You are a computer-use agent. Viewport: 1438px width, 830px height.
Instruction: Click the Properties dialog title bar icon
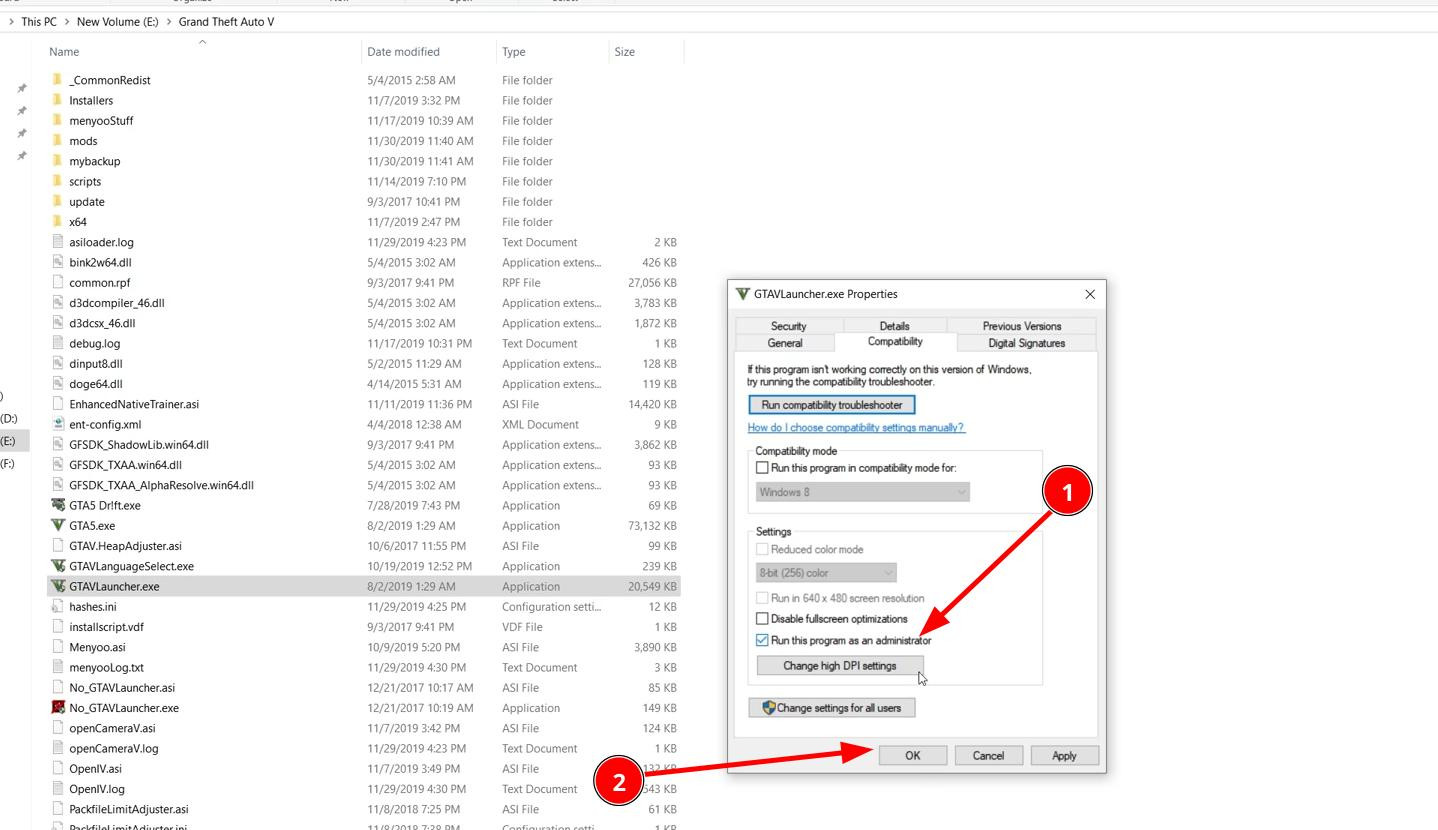coord(742,294)
